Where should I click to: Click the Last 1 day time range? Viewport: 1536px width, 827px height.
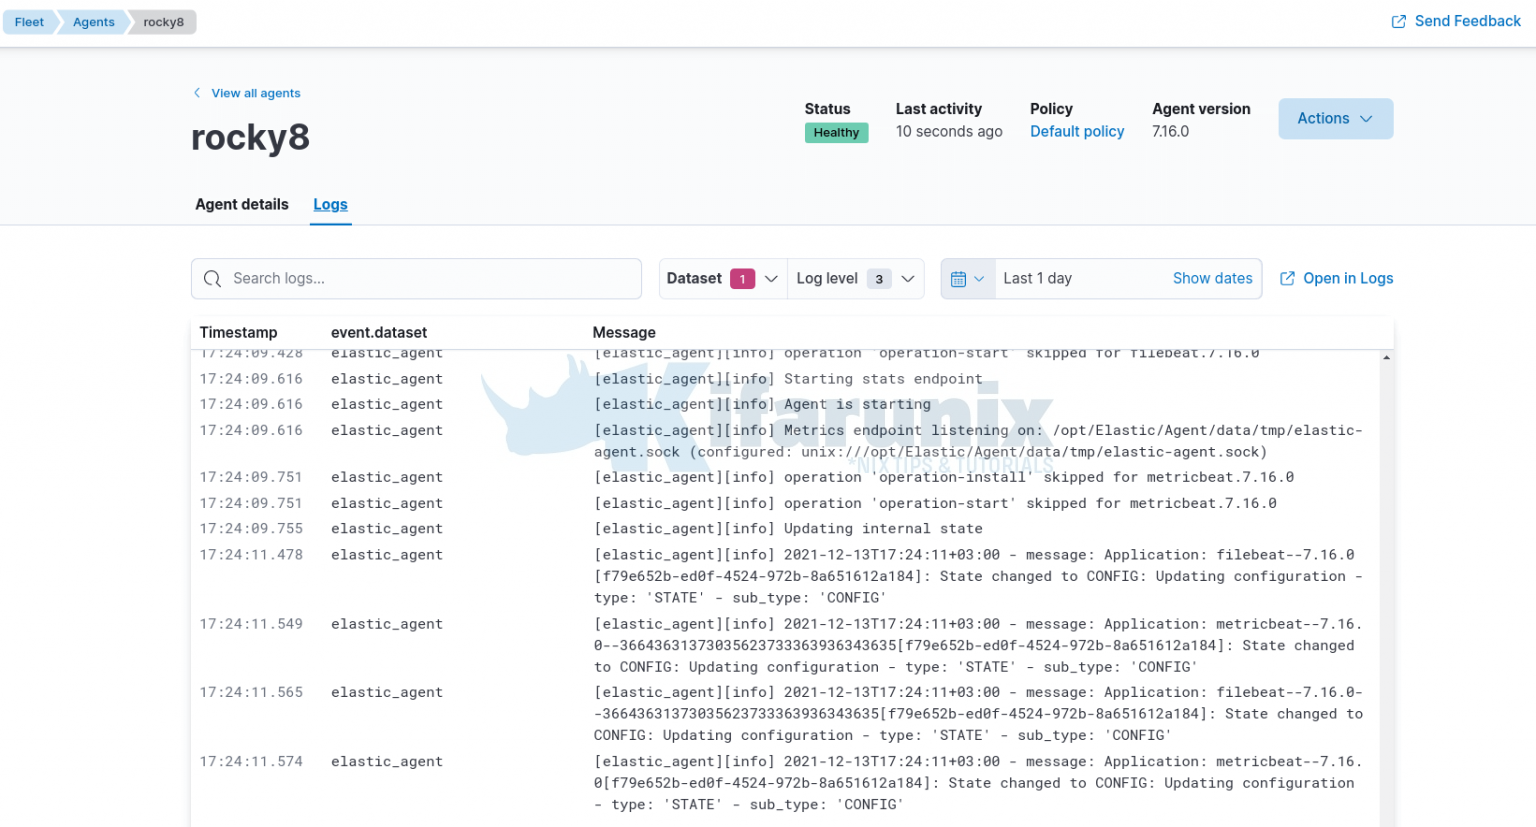point(1037,279)
